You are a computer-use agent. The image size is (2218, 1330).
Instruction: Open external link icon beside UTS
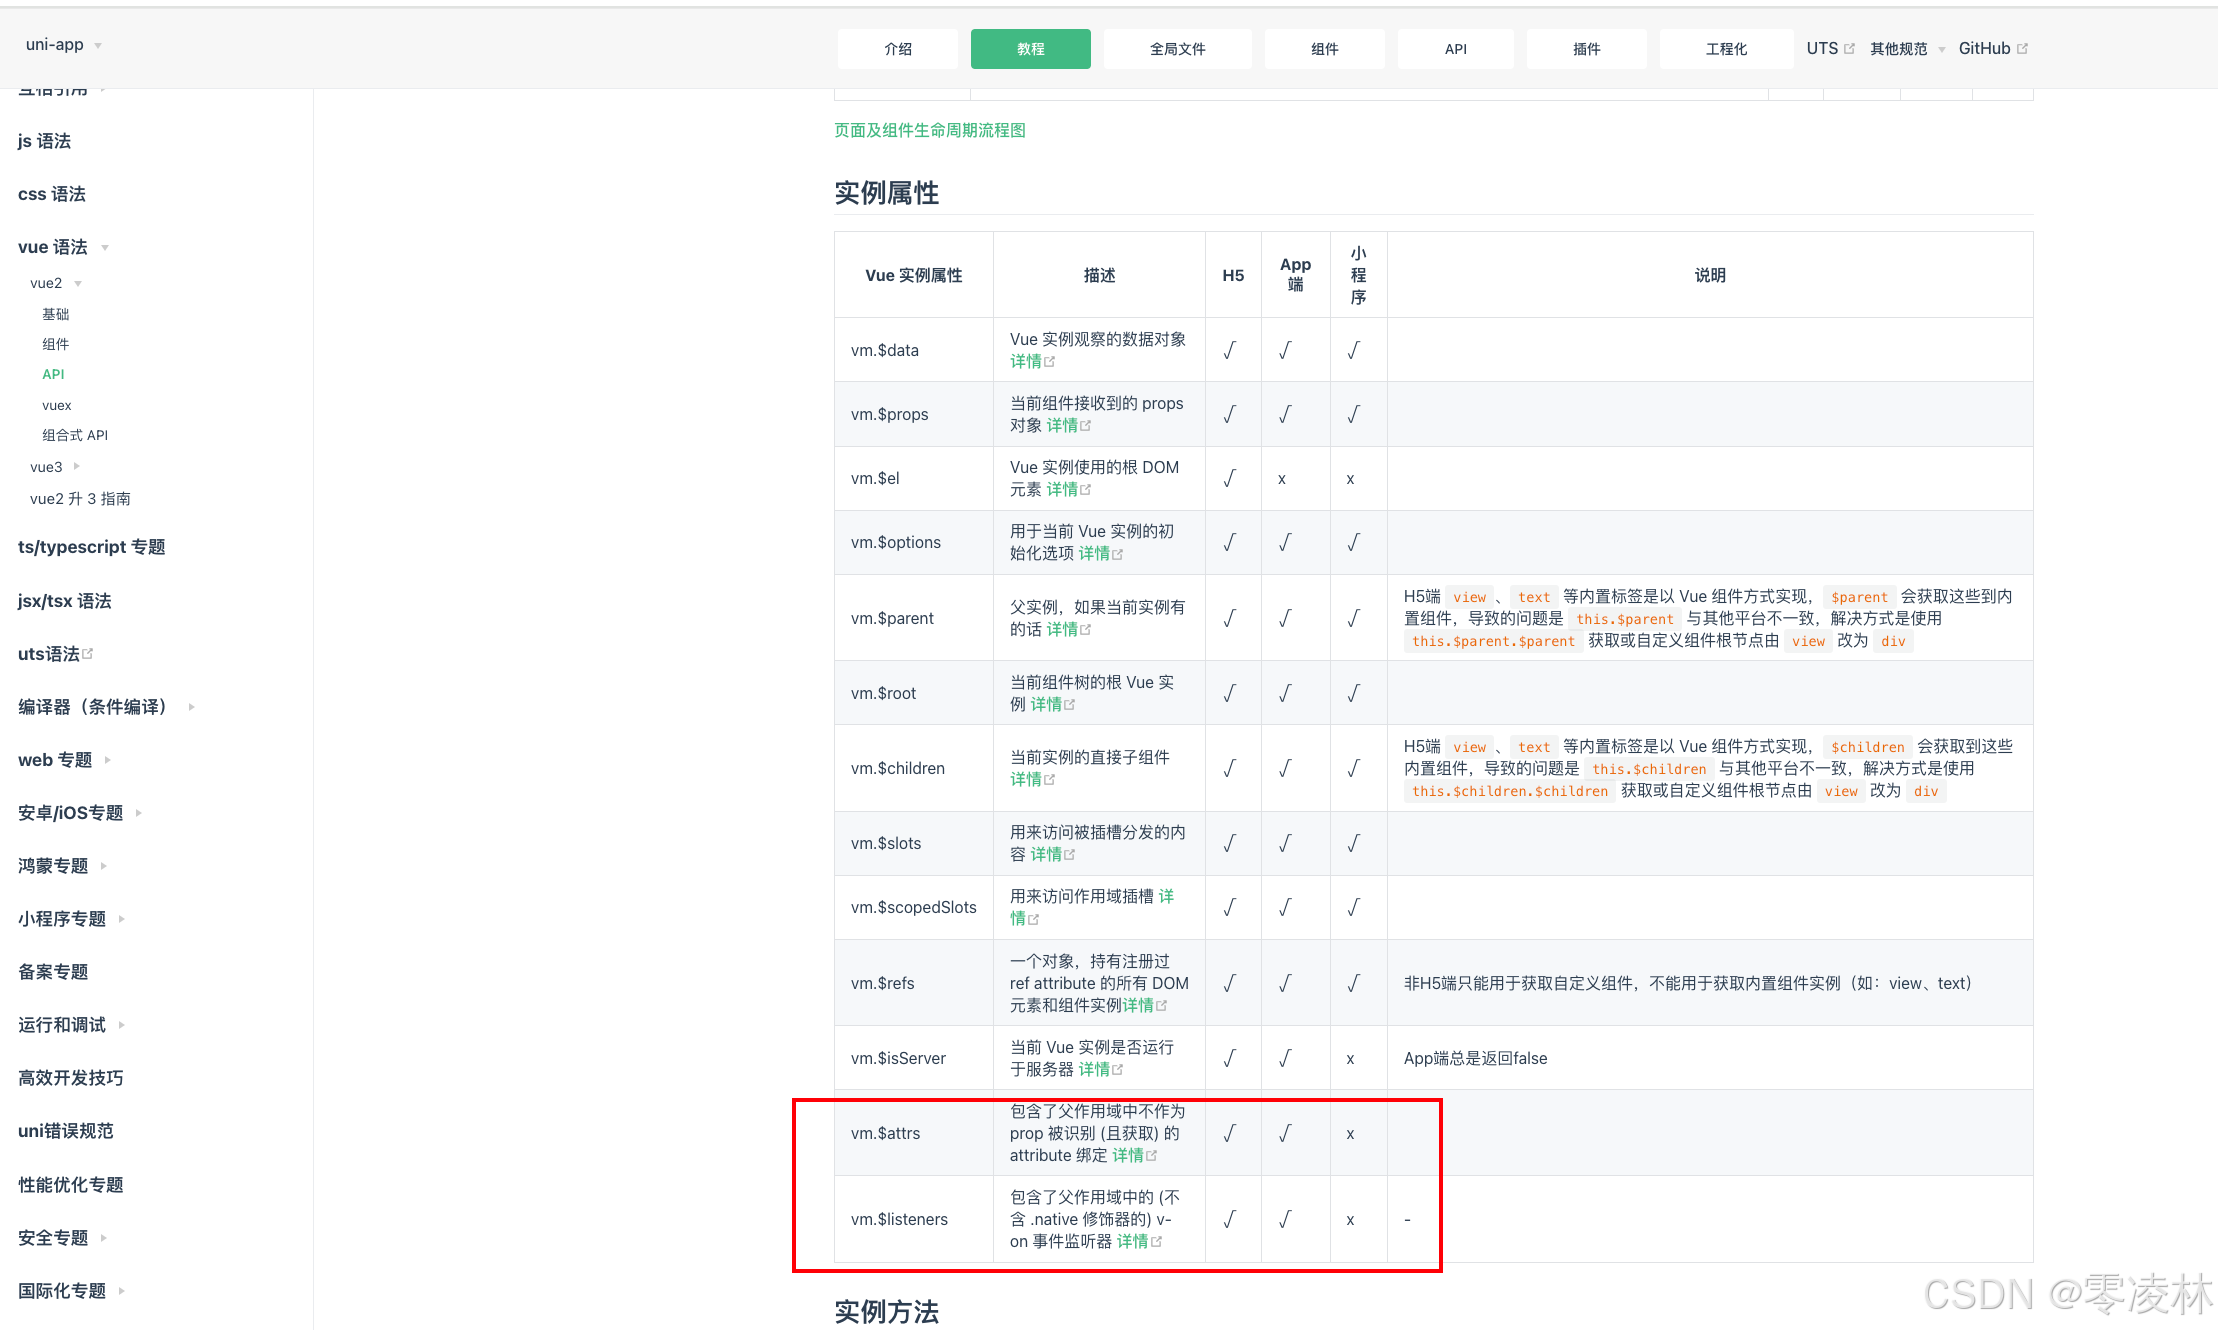pyautogui.click(x=1849, y=49)
